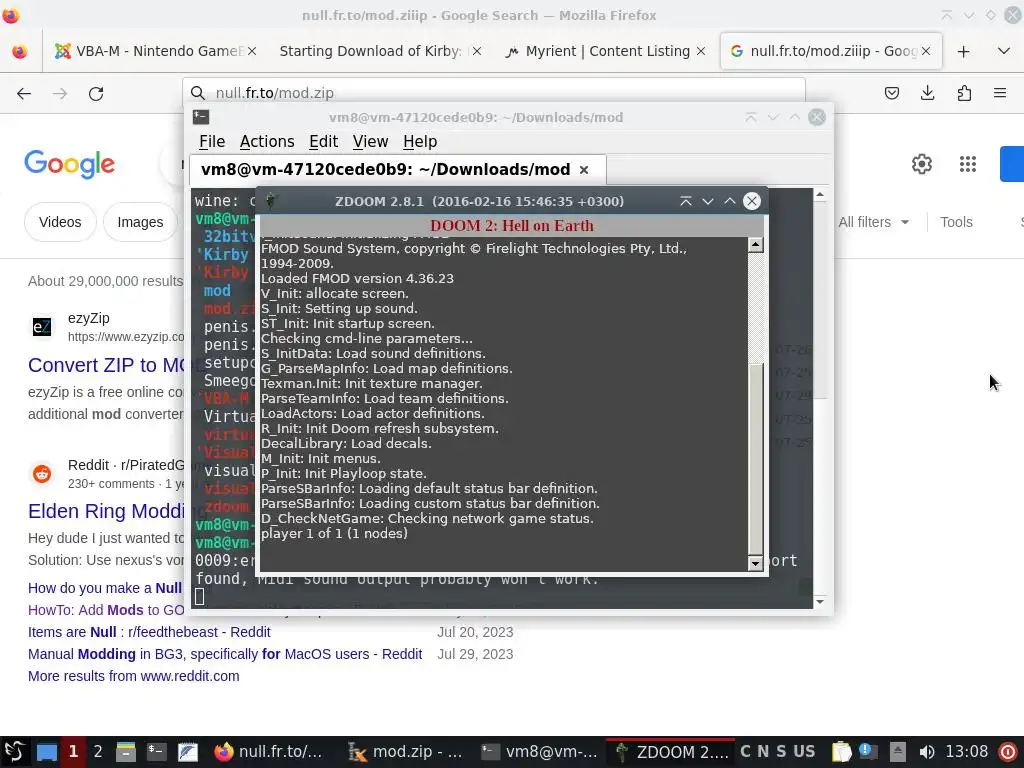The width and height of the screenshot is (1024, 768).
Task: Click the volume speaker tray icon
Action: point(926,752)
